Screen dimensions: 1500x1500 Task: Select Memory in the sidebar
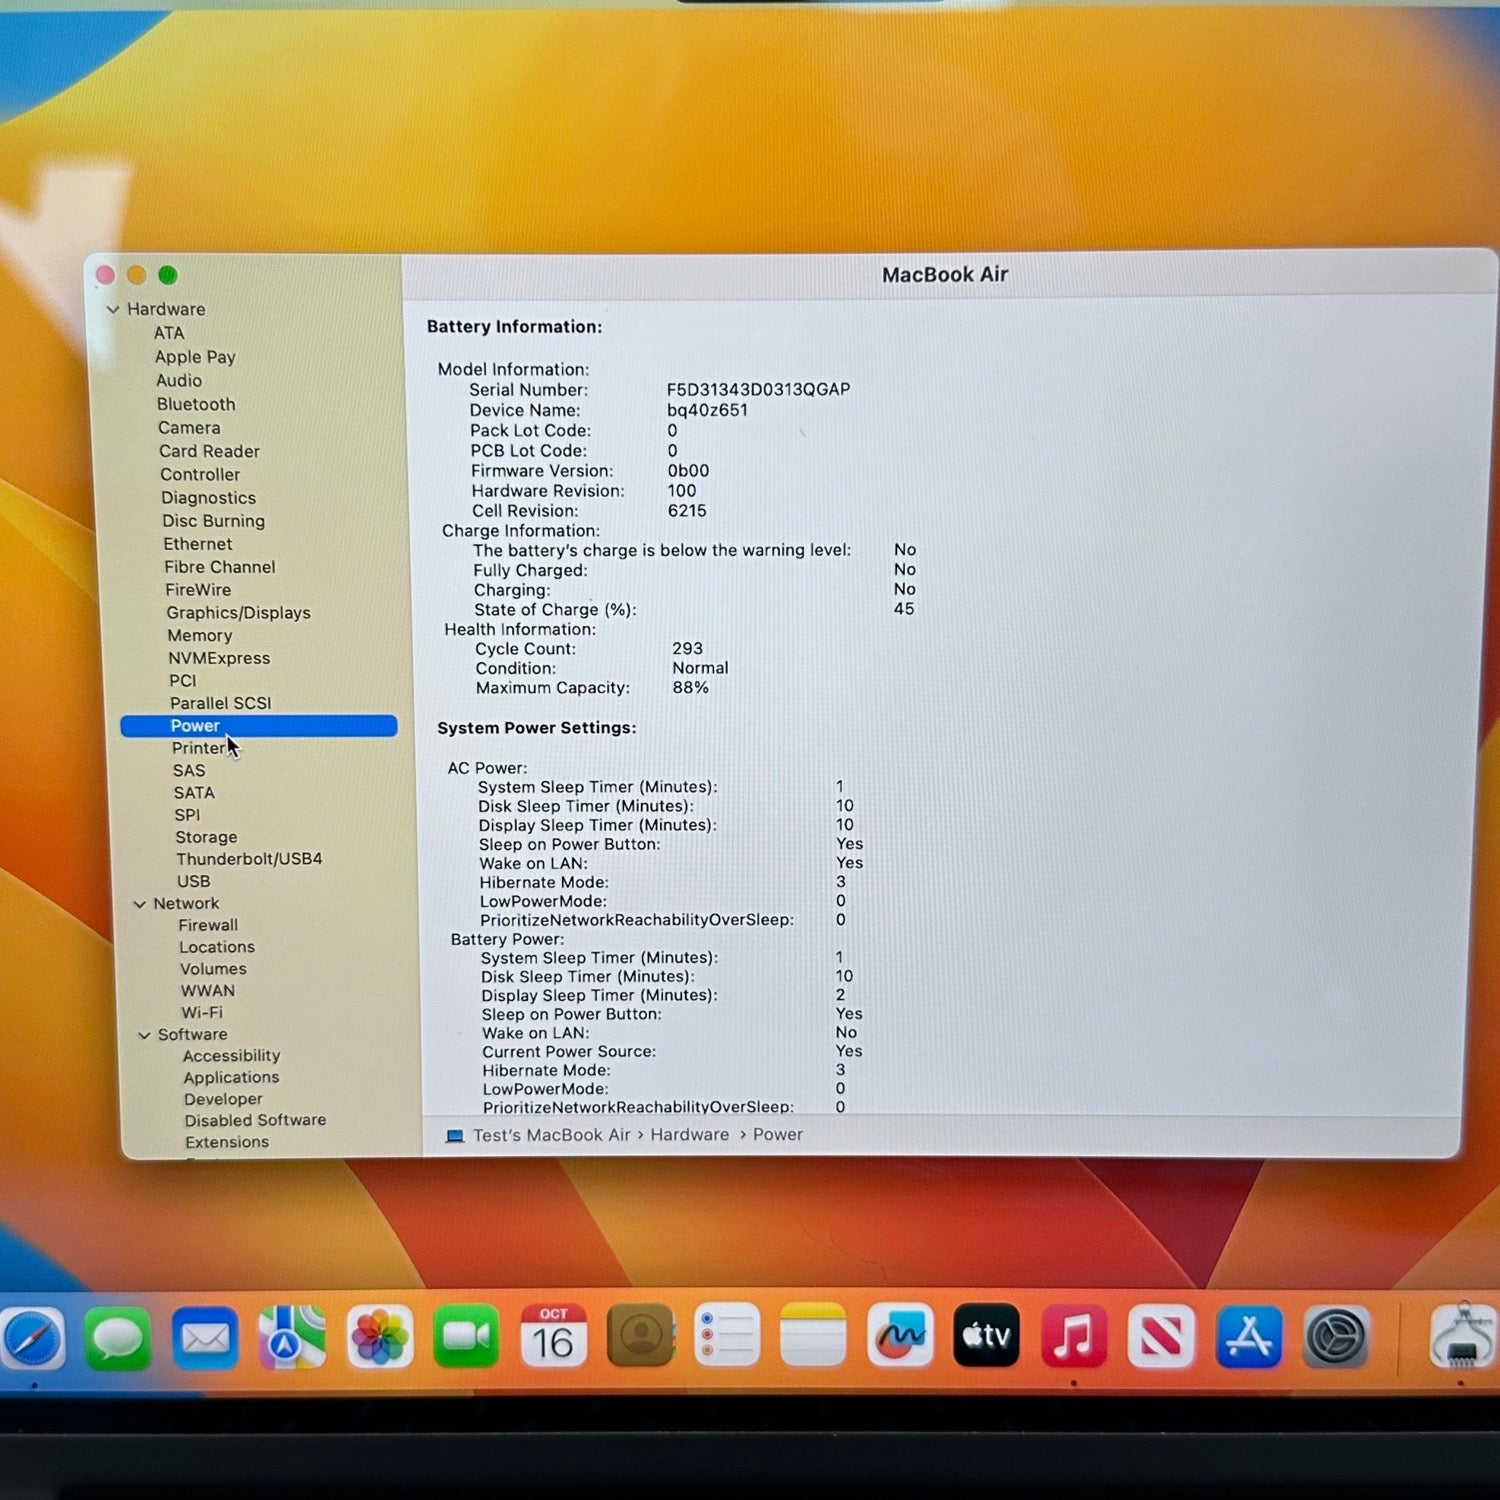pyautogui.click(x=199, y=636)
